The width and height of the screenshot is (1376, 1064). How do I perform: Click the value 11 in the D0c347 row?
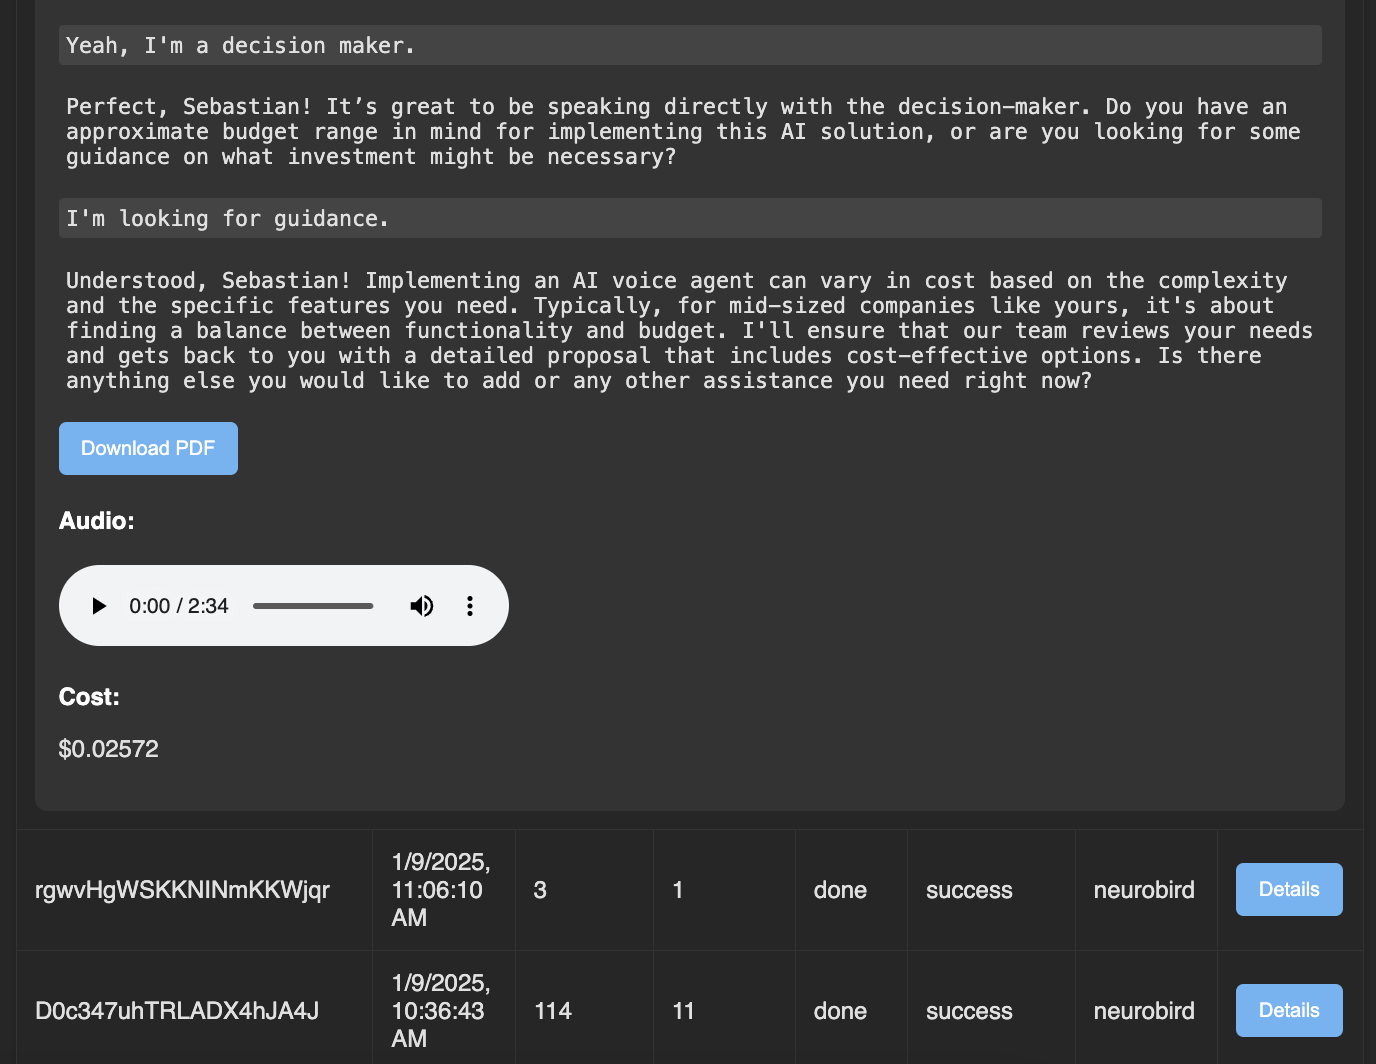[x=684, y=1011]
